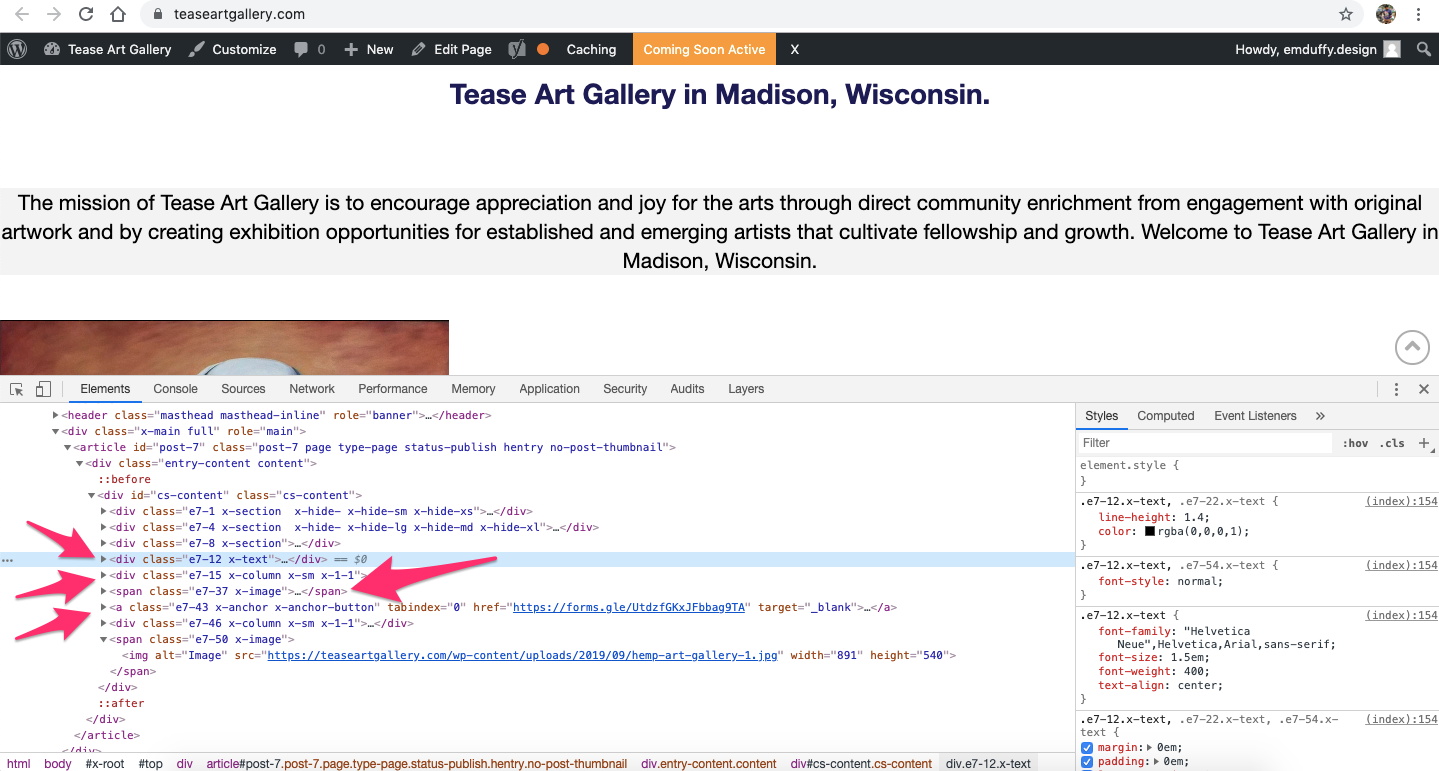Uncheck the margin property checkbox
Image resolution: width=1439 pixels, height=771 pixels.
coord(1088,747)
